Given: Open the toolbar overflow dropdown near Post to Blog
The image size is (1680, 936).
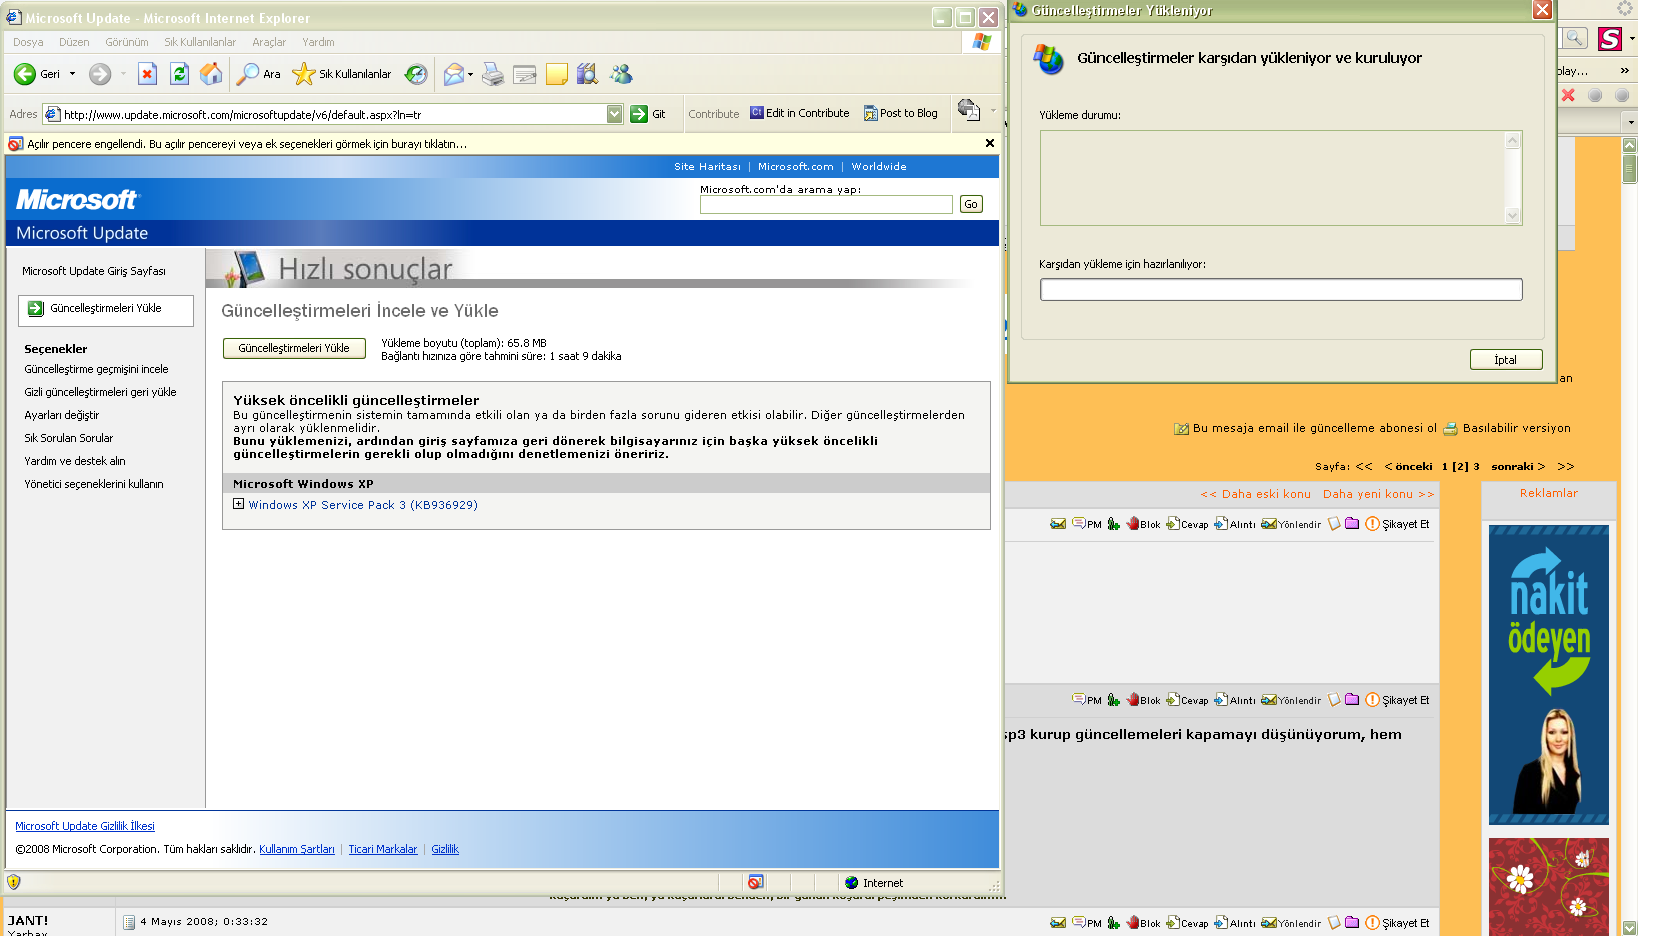Looking at the screenshot, I should click(x=993, y=110).
